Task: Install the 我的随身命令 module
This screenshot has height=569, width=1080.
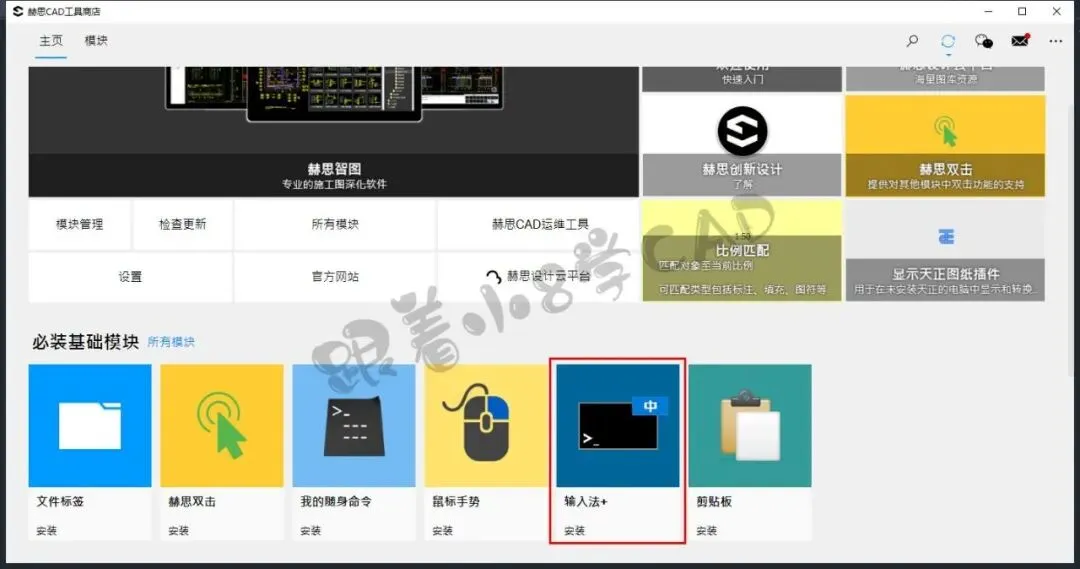Action: (x=311, y=530)
